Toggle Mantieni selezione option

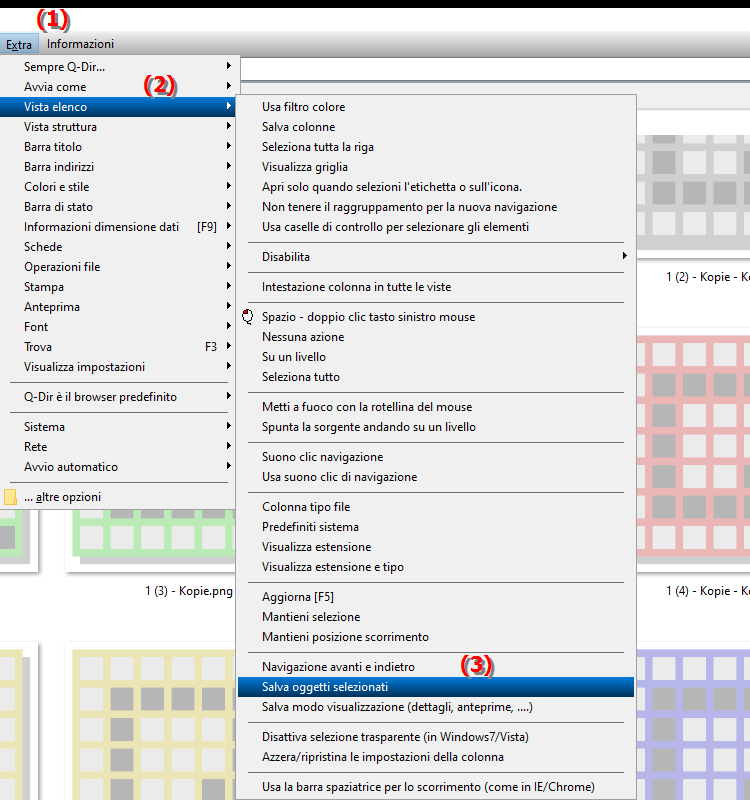(436, 617)
